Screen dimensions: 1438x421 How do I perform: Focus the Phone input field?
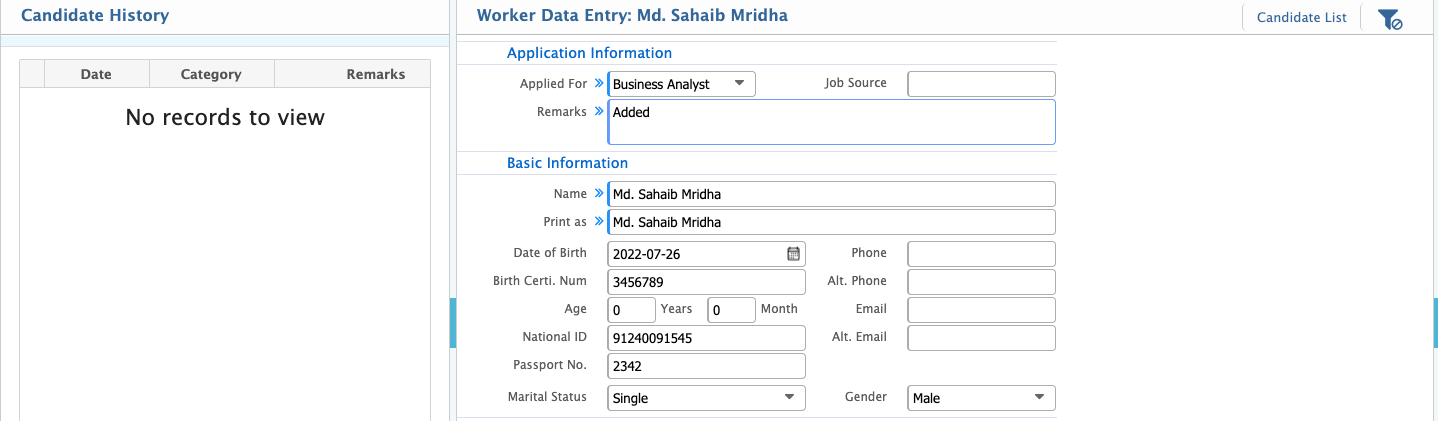tap(981, 254)
